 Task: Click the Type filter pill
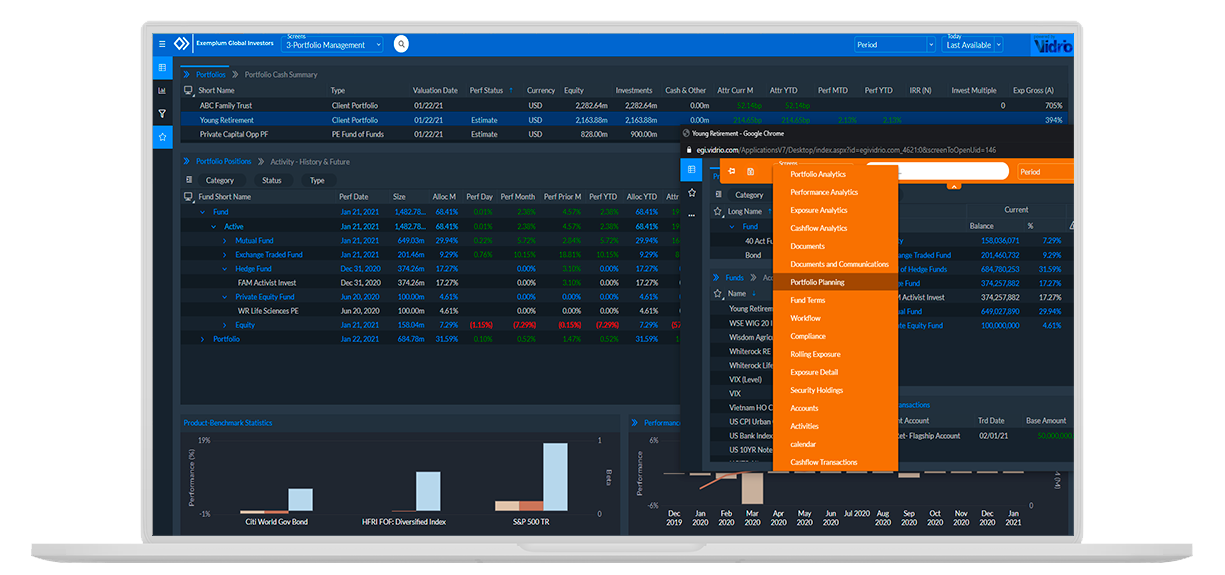pyautogui.click(x=317, y=180)
